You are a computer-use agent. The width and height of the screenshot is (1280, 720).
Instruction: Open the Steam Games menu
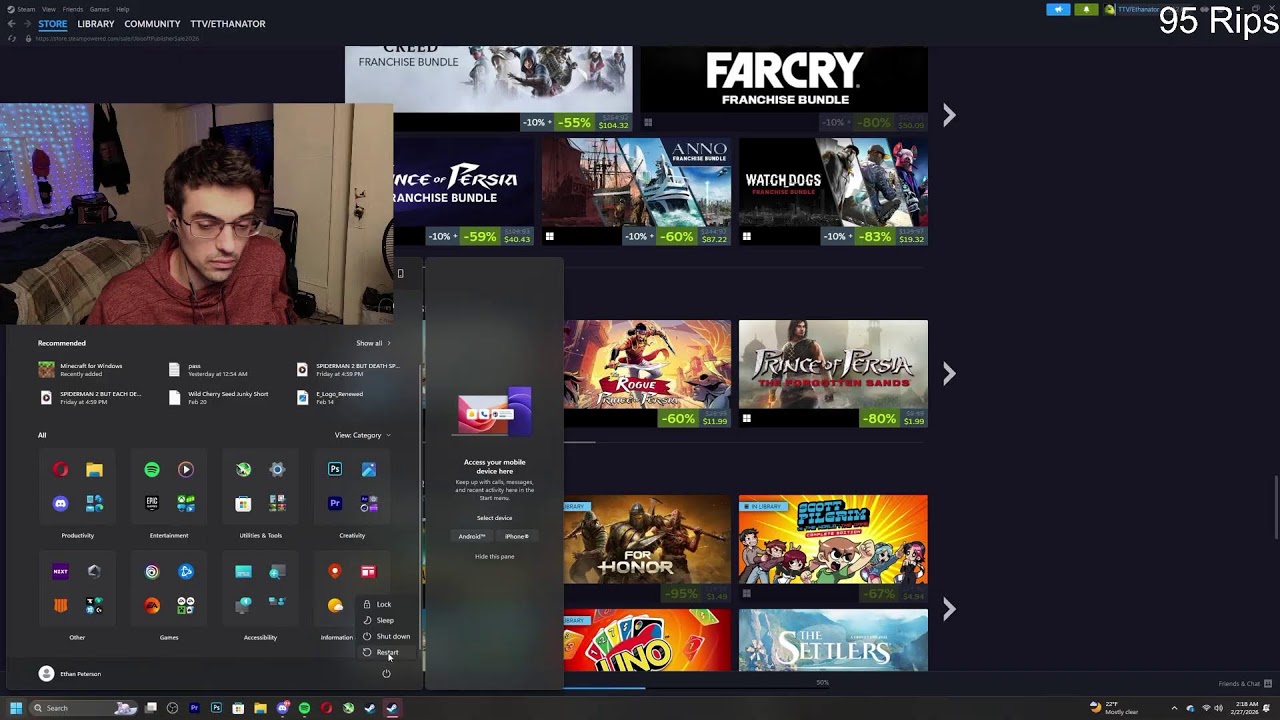99,9
